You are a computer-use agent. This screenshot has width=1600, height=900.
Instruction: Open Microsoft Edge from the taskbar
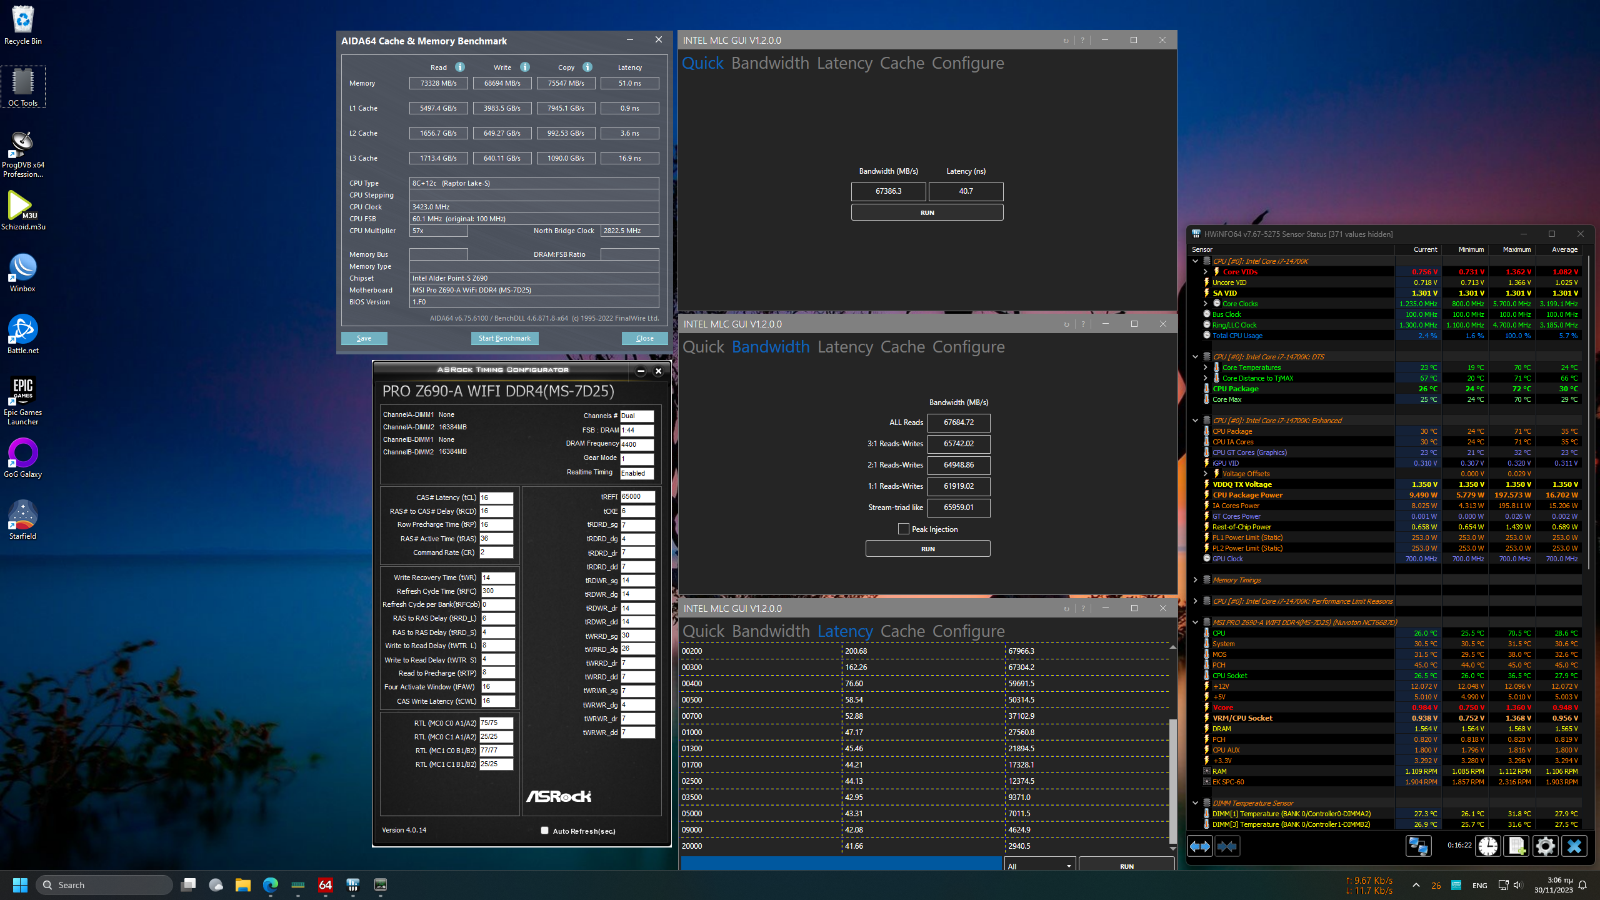270,885
